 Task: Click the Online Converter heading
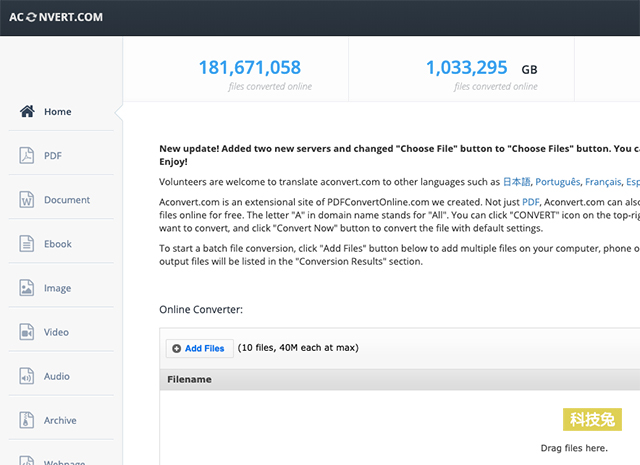tap(201, 309)
